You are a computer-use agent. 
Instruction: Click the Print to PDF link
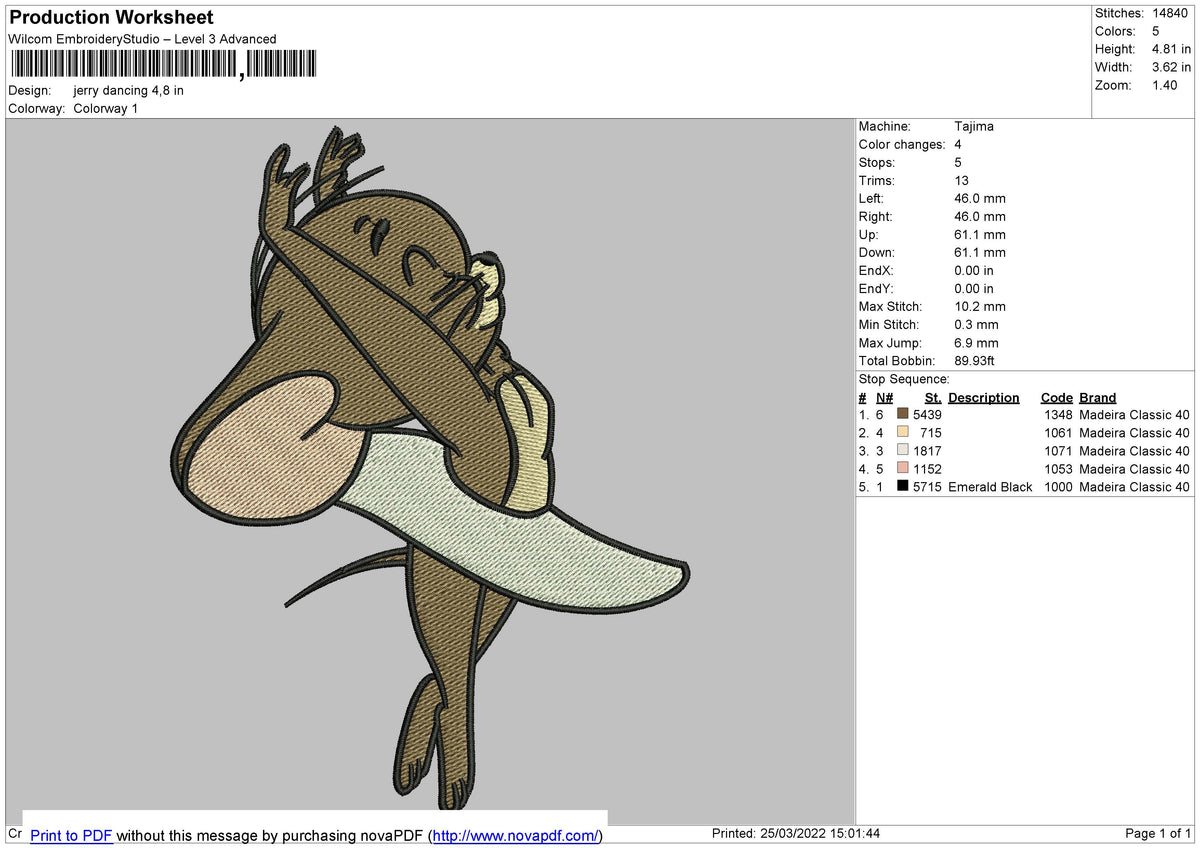(x=71, y=835)
